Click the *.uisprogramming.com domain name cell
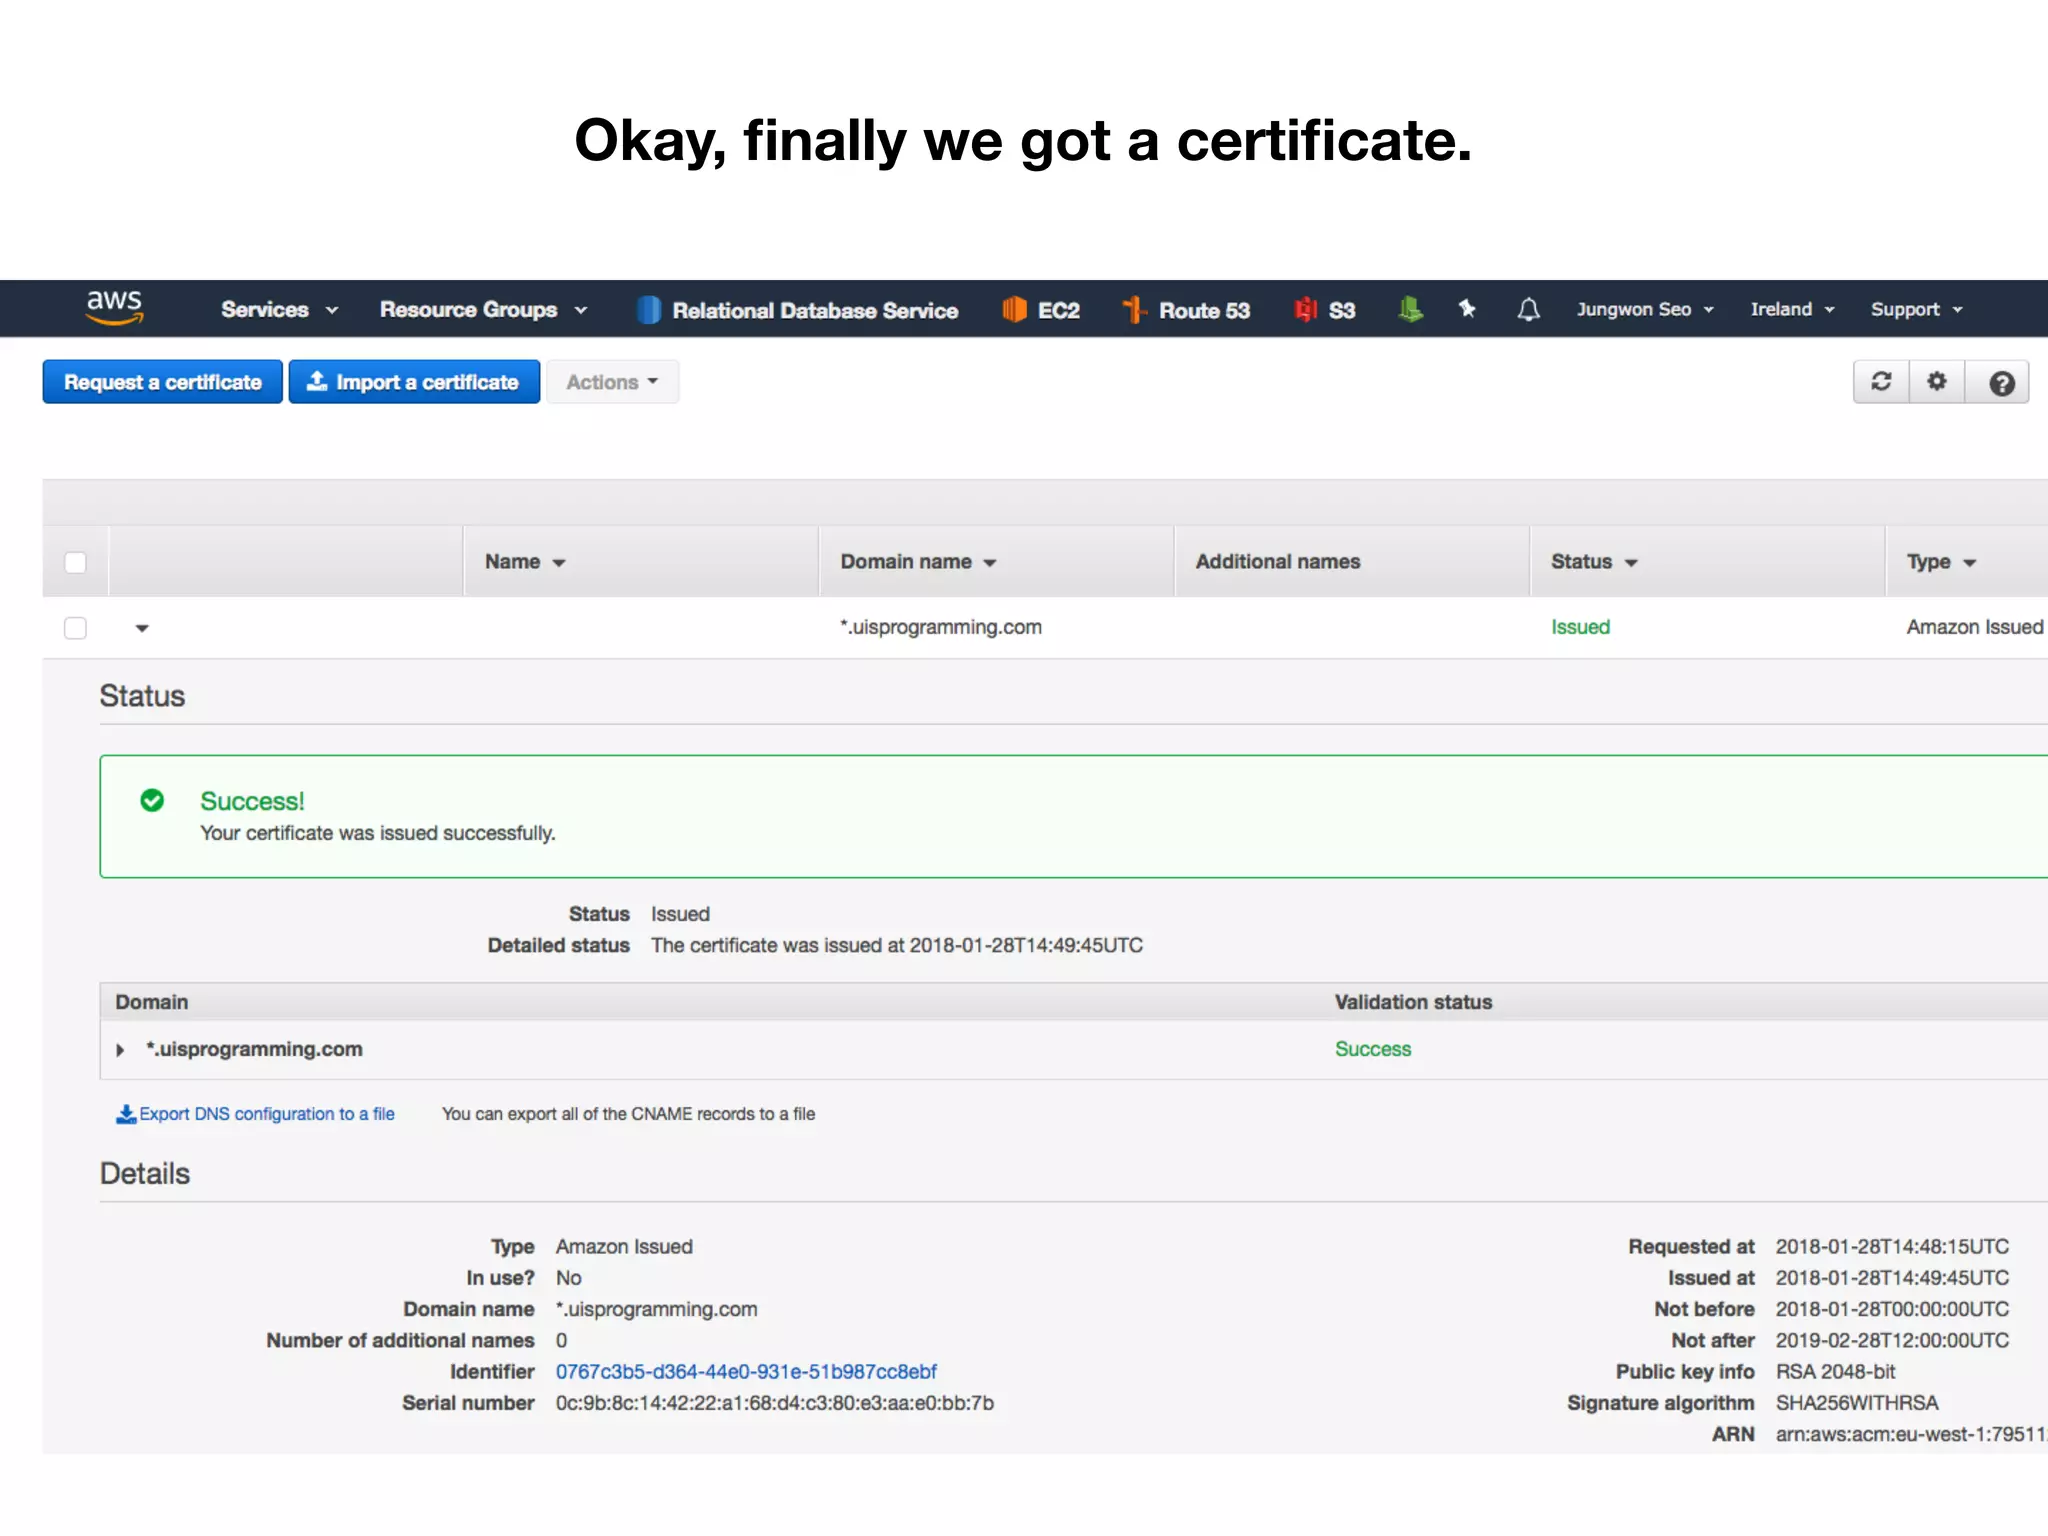 [941, 627]
